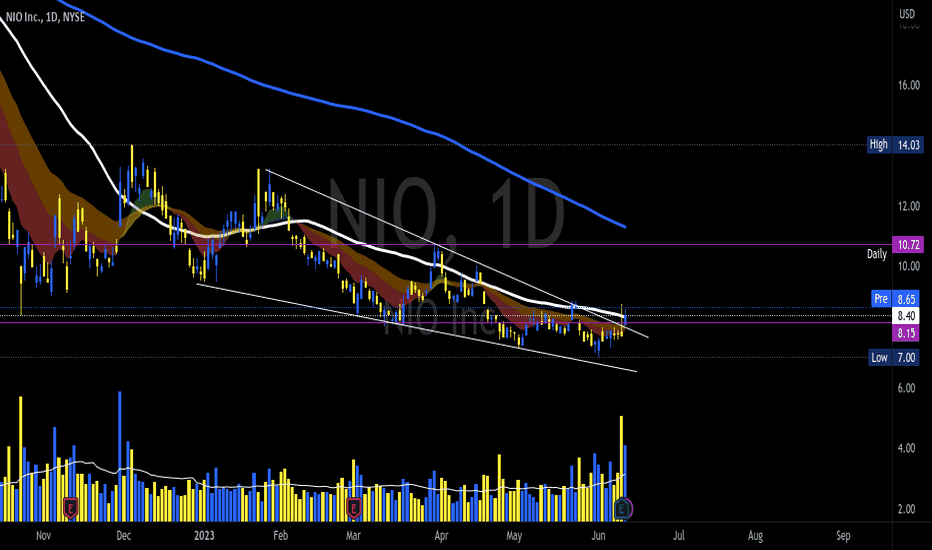Select the purple horizontal line at 8.15
Image resolution: width=932 pixels, height=550 pixels.
point(446,323)
